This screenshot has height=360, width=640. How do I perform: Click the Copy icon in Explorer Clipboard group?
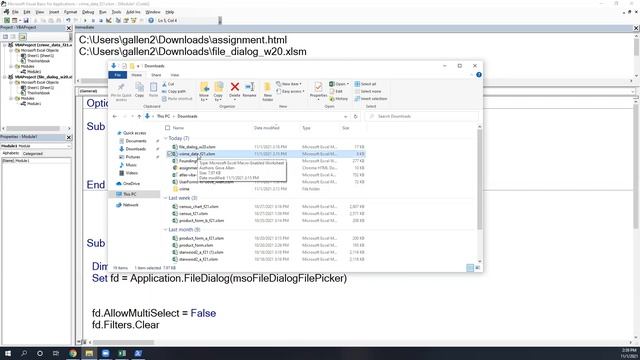point(140,87)
